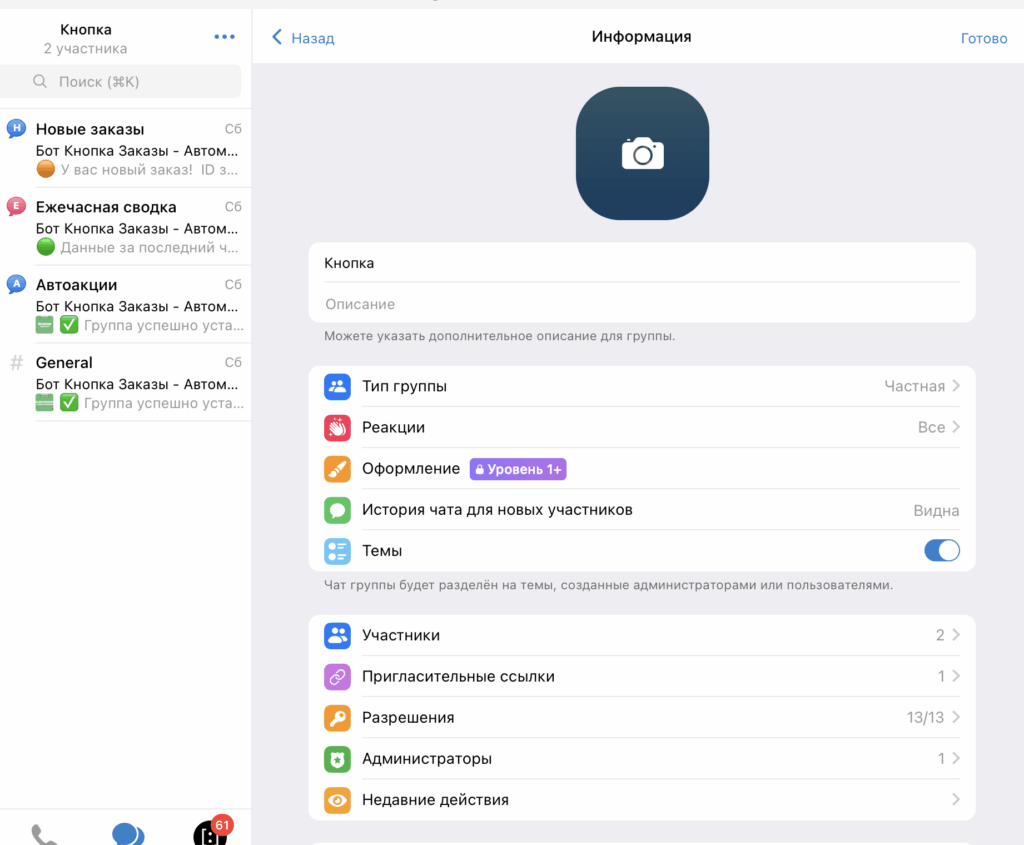This screenshot has height=845, width=1024.
Task: Focus the Поиск search field
Action: coord(121,81)
